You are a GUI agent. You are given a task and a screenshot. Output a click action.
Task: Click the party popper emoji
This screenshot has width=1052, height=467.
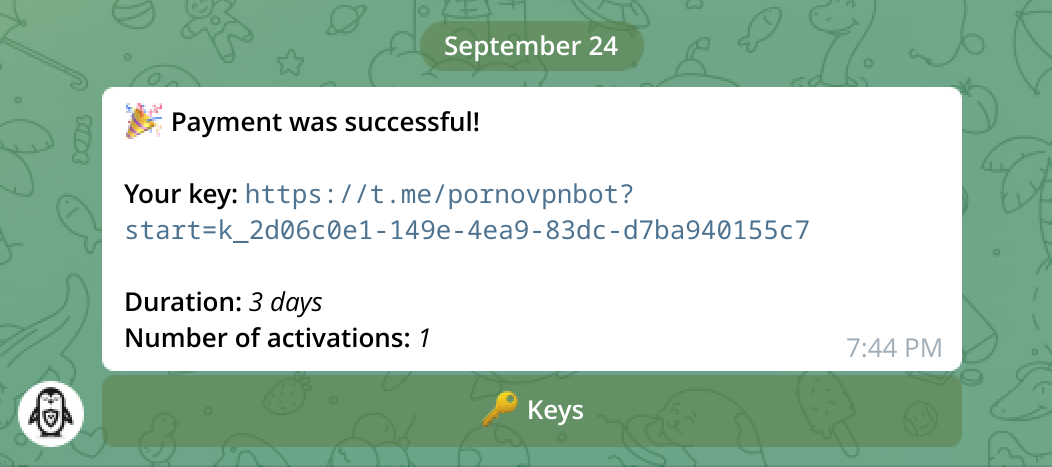tap(143, 122)
